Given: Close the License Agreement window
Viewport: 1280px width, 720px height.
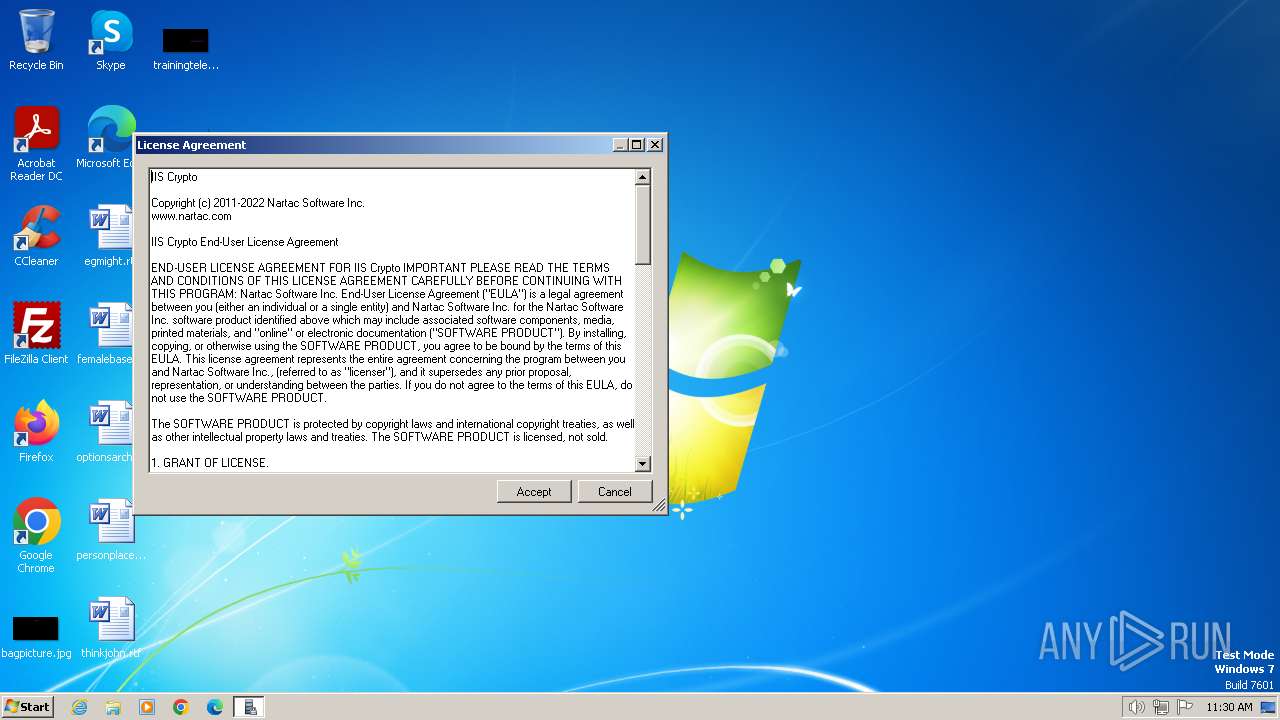Looking at the screenshot, I should pos(655,145).
